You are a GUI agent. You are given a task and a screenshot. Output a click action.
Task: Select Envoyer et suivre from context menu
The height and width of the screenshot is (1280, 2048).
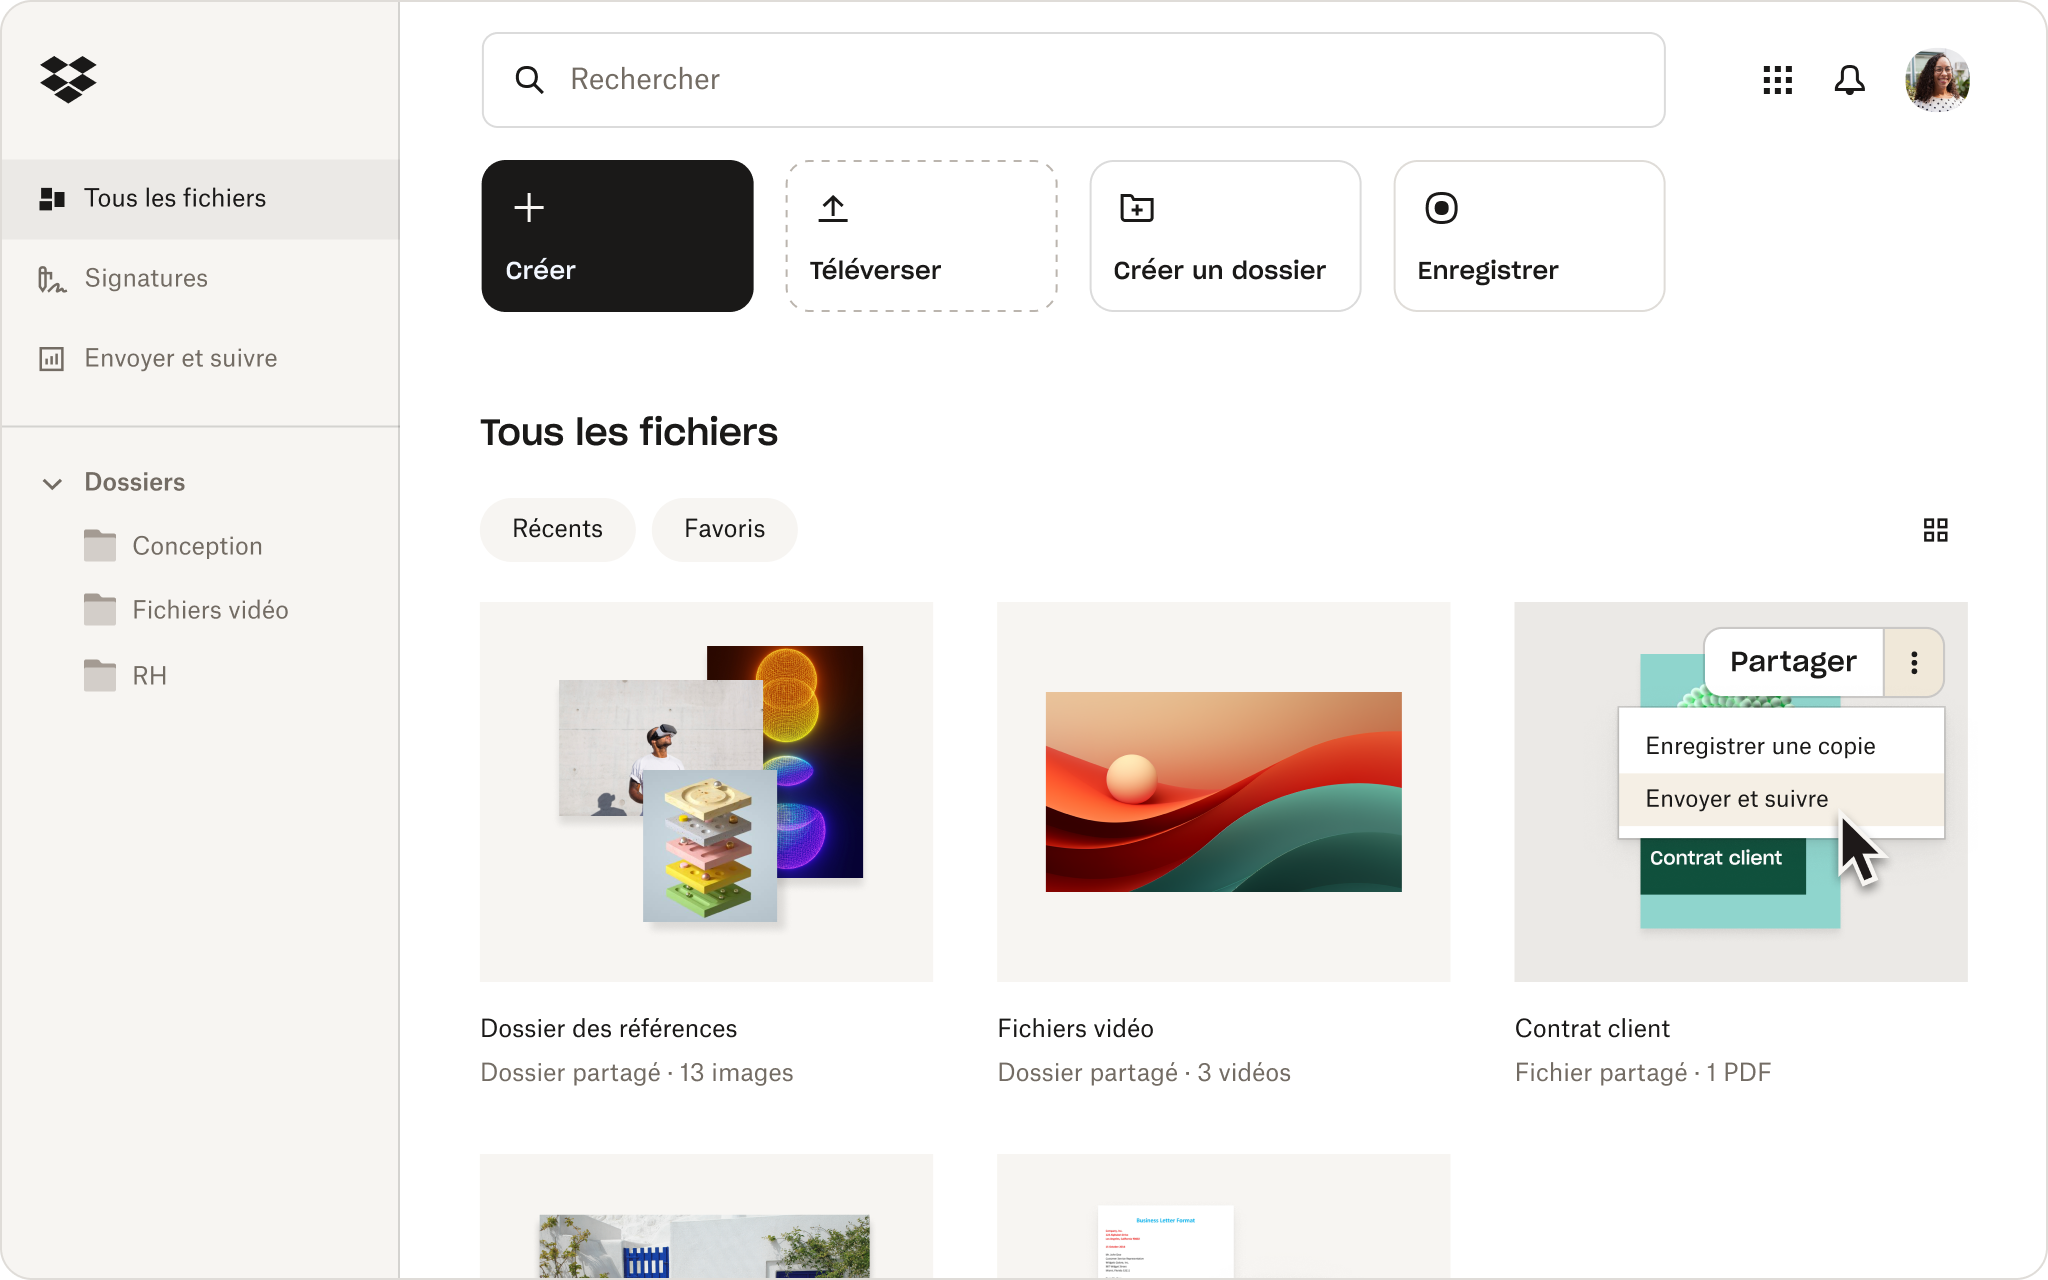1737,798
